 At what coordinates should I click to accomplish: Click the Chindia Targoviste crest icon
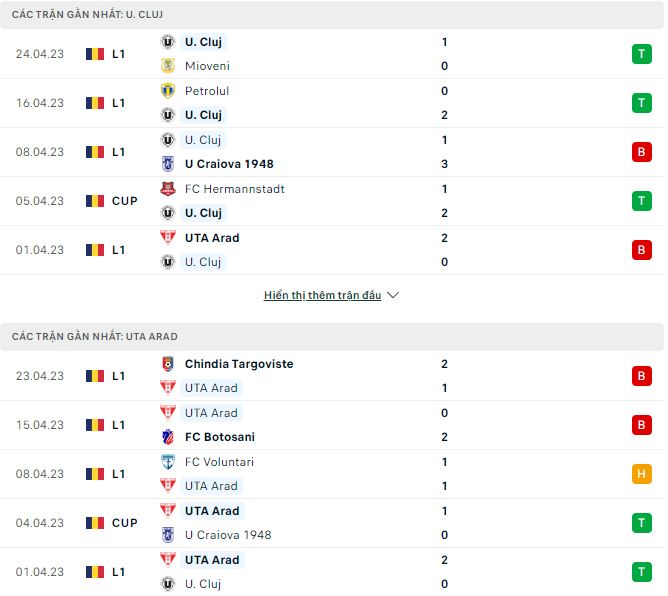(x=168, y=364)
